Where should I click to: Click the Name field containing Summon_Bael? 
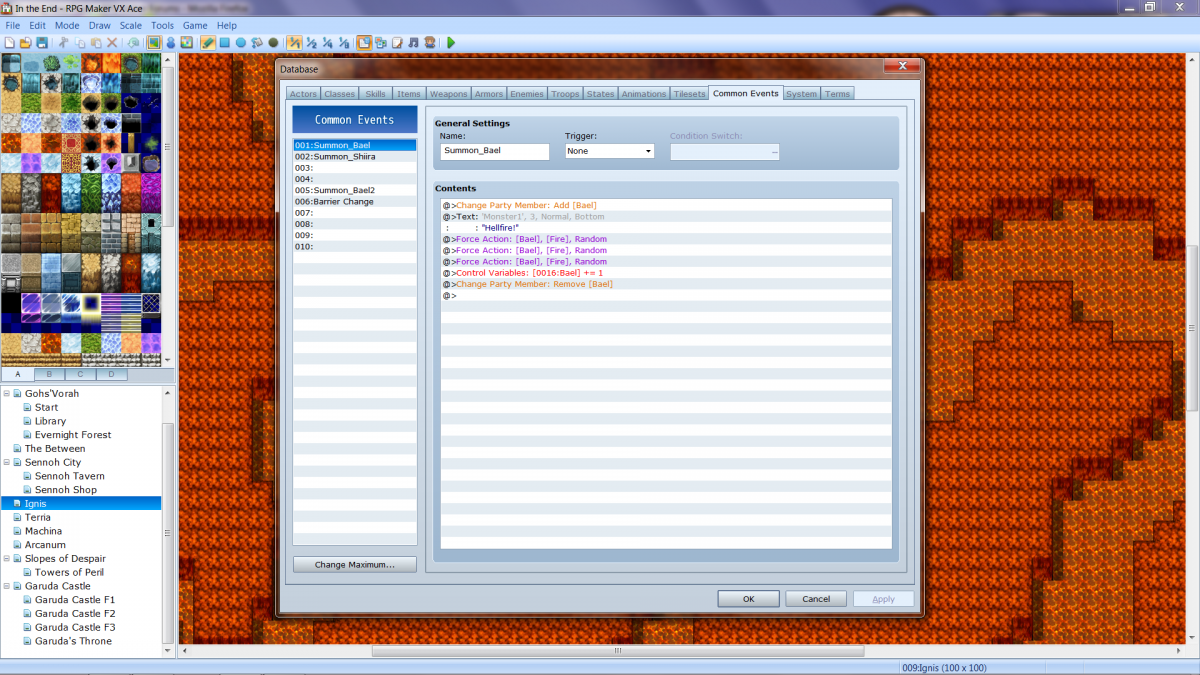495,151
